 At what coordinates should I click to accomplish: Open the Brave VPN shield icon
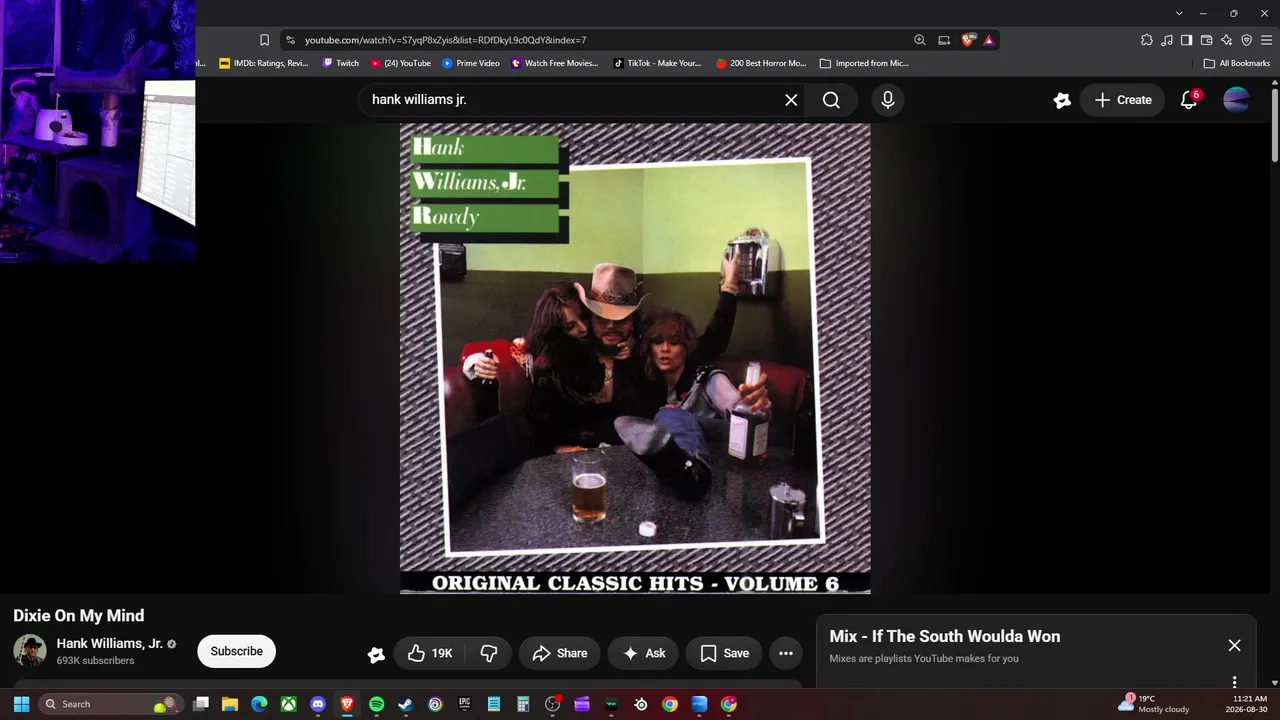coord(1246,40)
